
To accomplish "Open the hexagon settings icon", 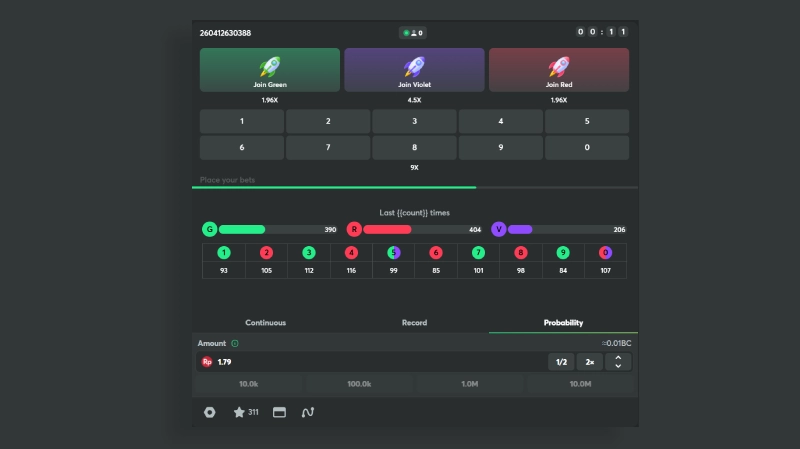I will pos(209,412).
